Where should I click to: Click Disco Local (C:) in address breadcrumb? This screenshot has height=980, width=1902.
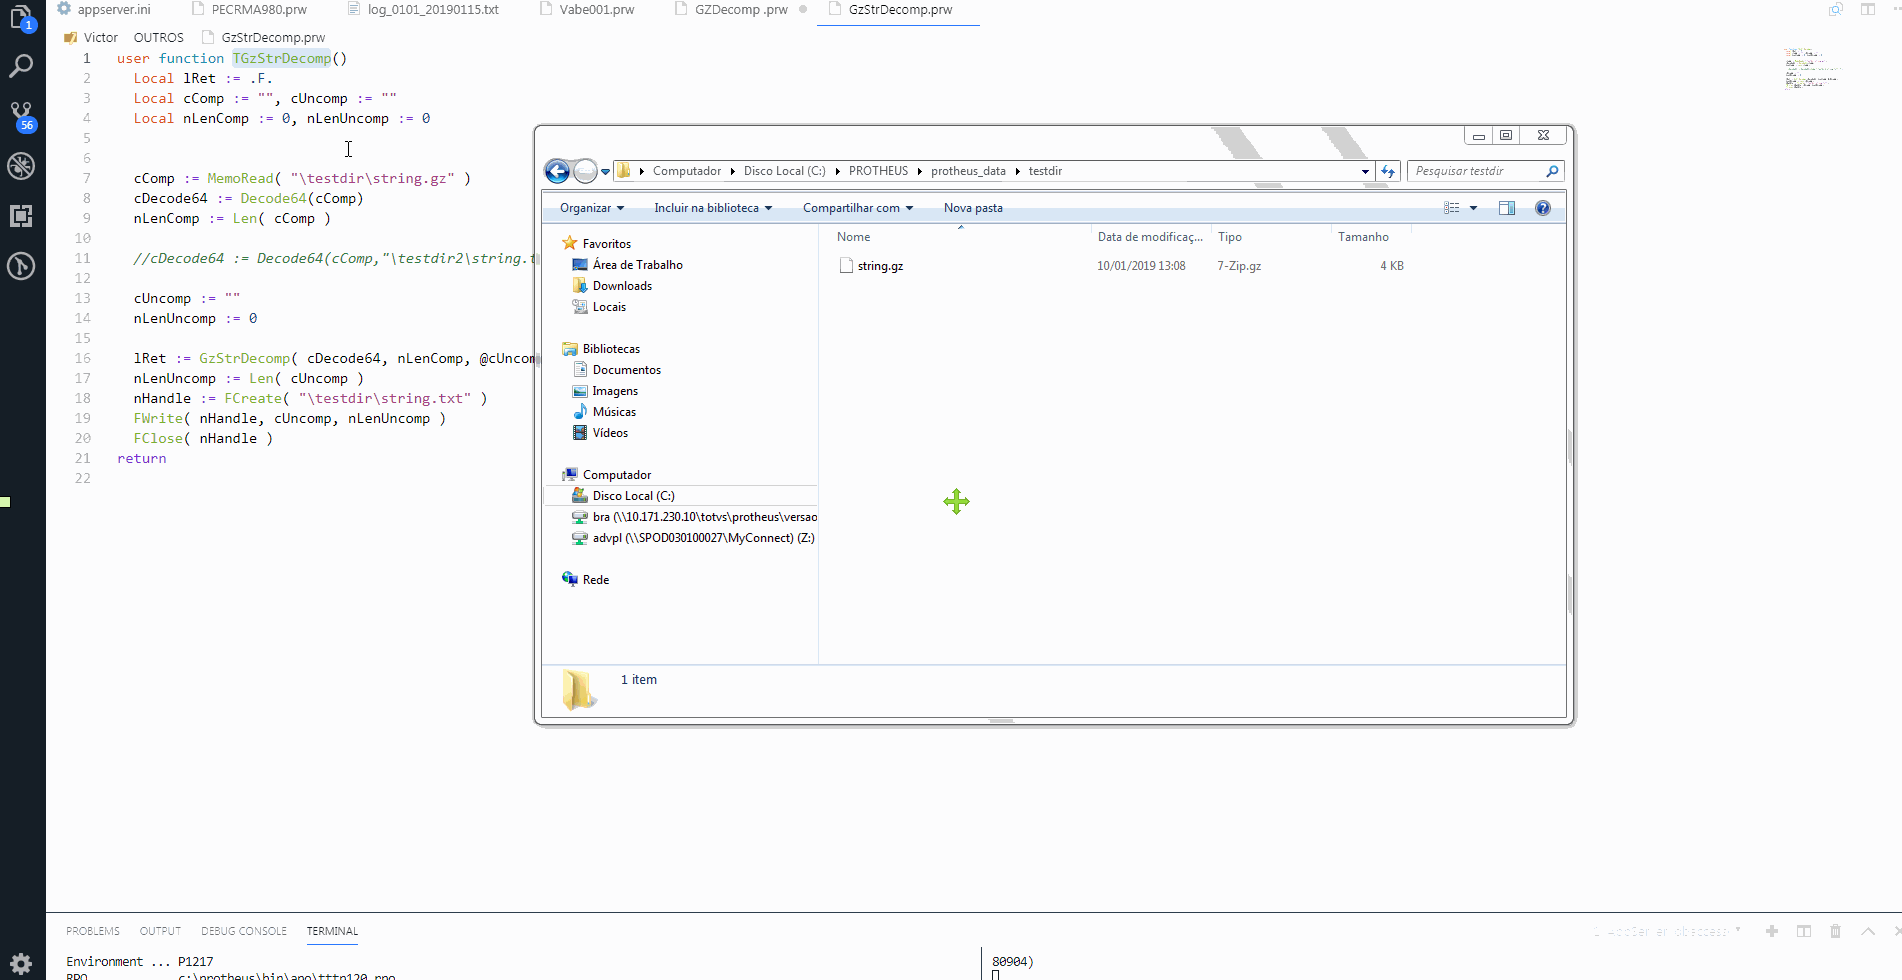[784, 171]
